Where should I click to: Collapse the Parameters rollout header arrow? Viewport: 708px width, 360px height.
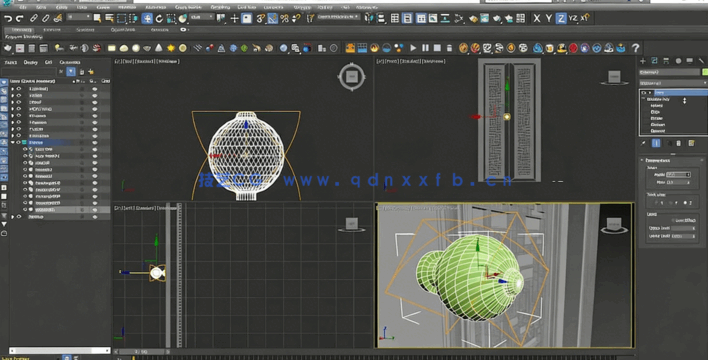[642, 160]
